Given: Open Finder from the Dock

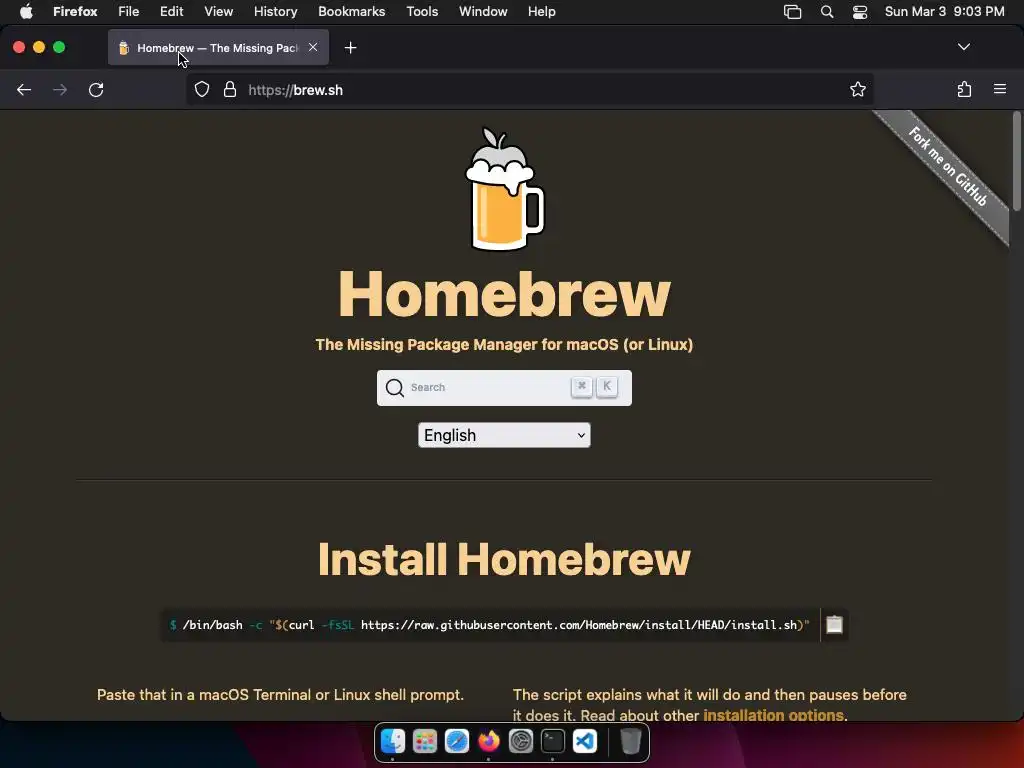Looking at the screenshot, I should coord(392,741).
